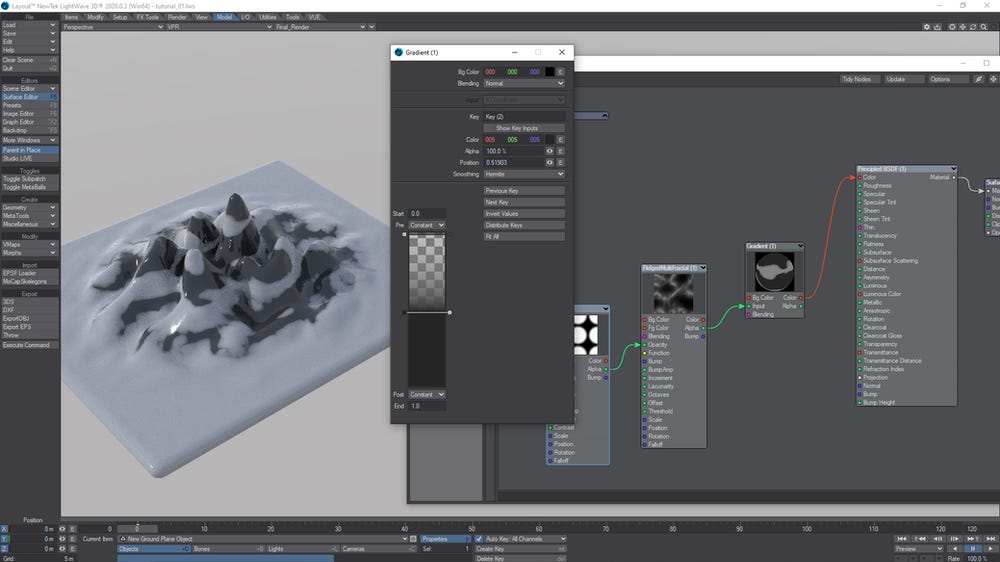The height and width of the screenshot is (562, 1000).
Task: Open viewport settings gear icon
Action: coord(926,27)
